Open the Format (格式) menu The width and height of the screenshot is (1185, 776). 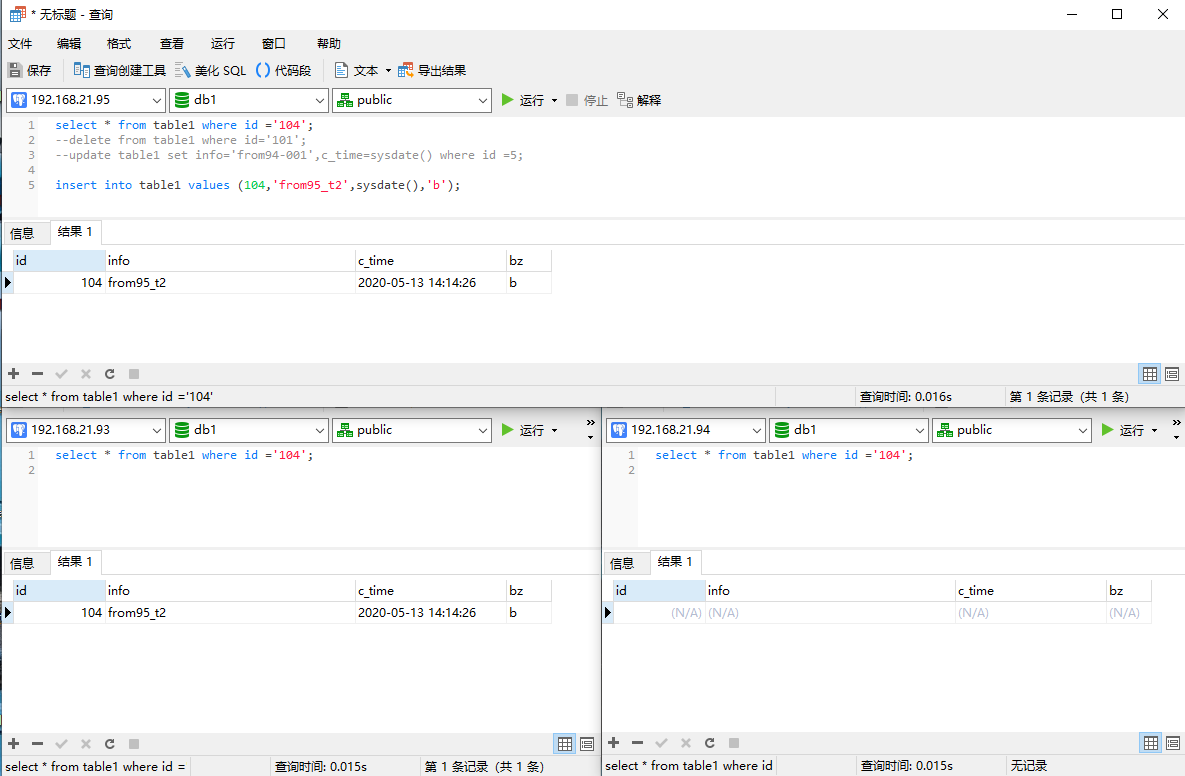coord(119,44)
